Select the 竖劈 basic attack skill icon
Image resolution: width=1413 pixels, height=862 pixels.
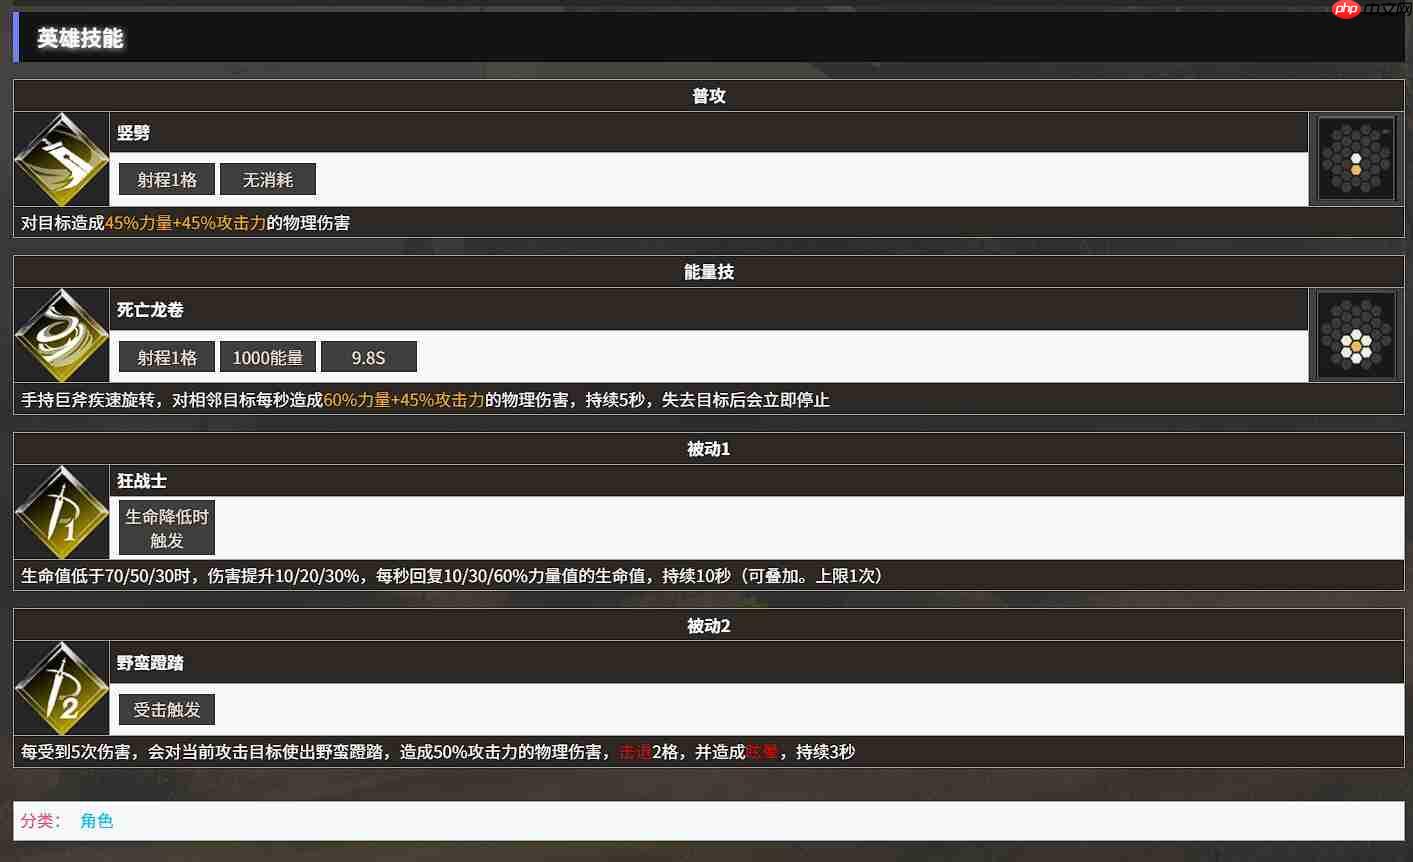tap(61, 159)
